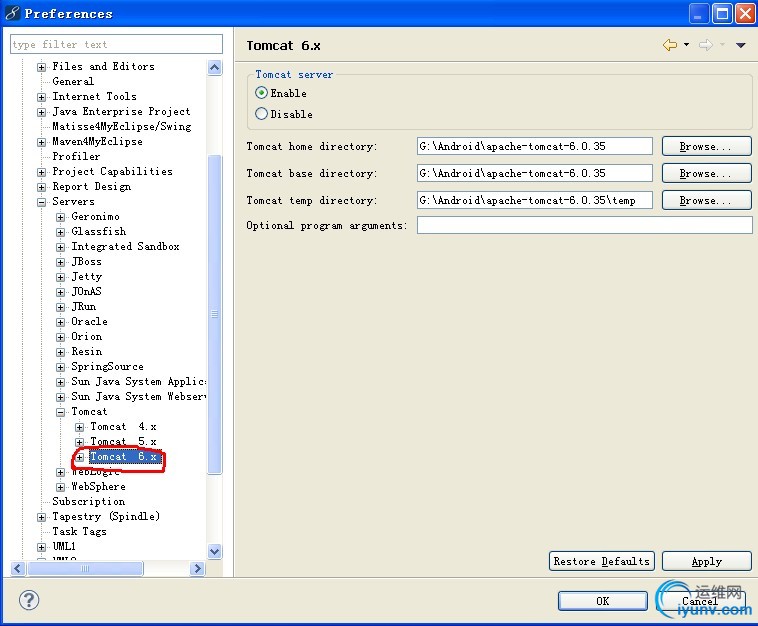Select Sun Java System Webserver item
The height and width of the screenshot is (626, 758).
point(139,396)
